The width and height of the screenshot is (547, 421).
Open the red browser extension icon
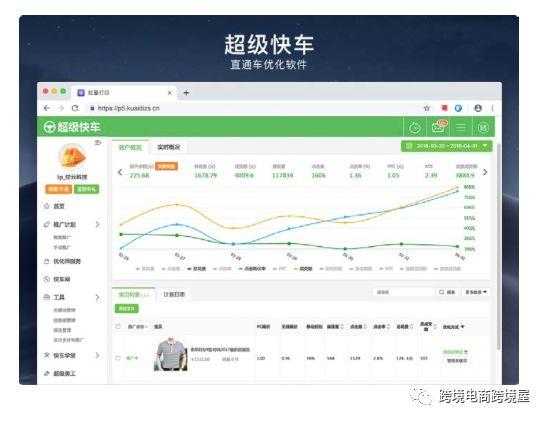(444, 108)
